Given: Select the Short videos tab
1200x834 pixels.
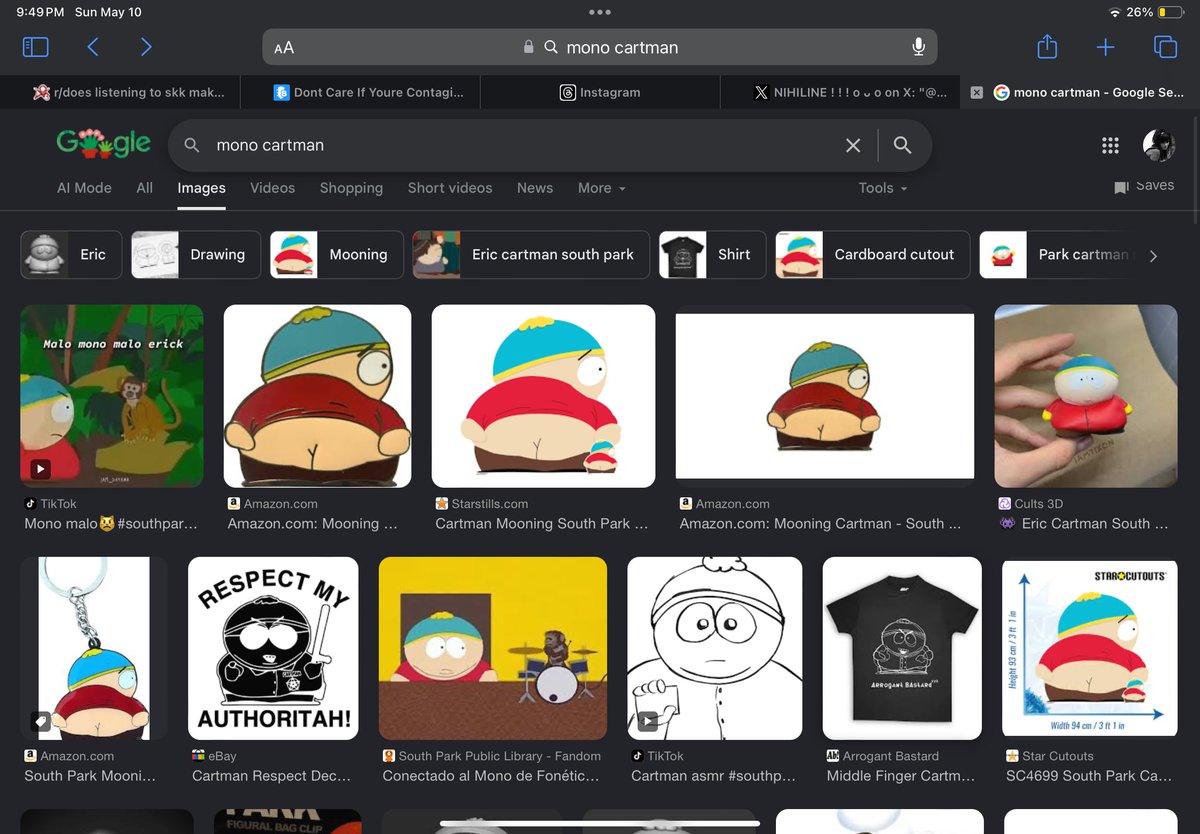Looking at the screenshot, I should [450, 188].
